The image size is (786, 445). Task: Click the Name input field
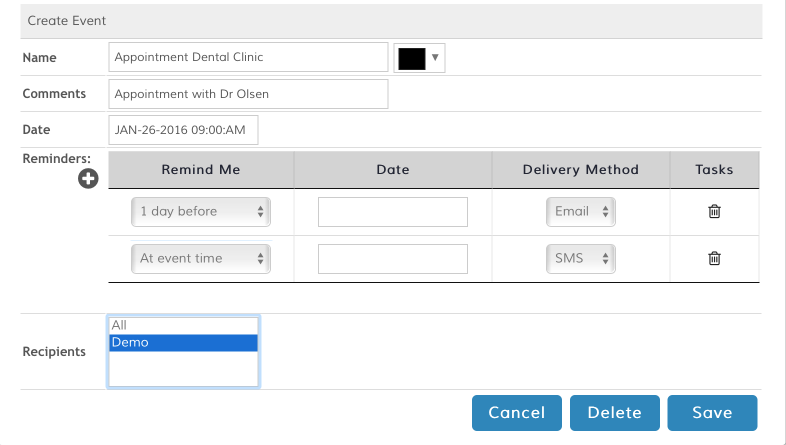tap(248, 57)
